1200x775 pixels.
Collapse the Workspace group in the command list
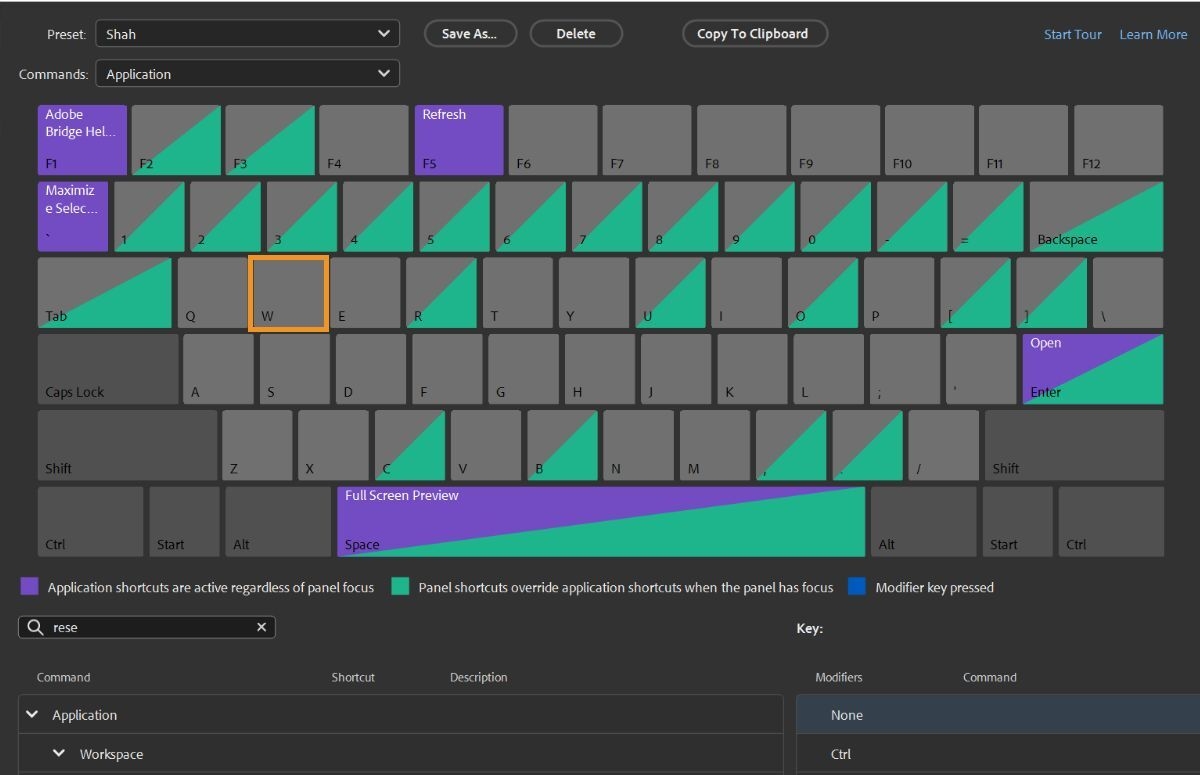[x=58, y=753]
